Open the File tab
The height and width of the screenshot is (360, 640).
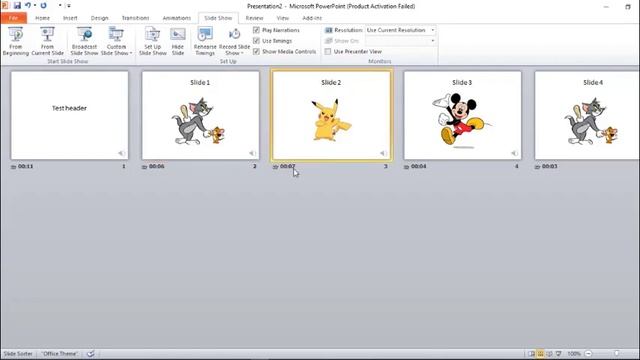[13, 18]
